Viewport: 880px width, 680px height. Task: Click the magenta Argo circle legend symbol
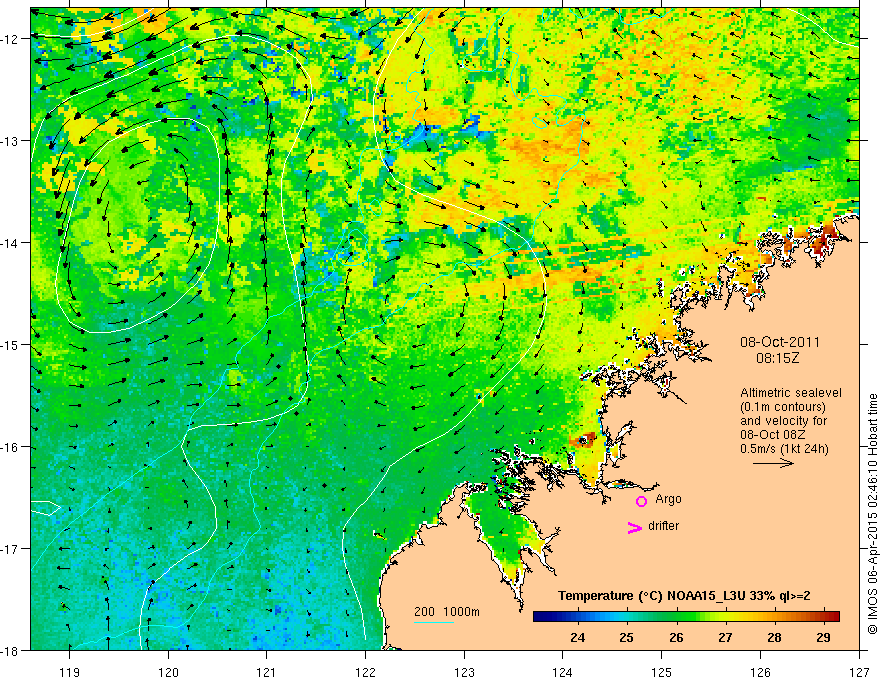(641, 501)
